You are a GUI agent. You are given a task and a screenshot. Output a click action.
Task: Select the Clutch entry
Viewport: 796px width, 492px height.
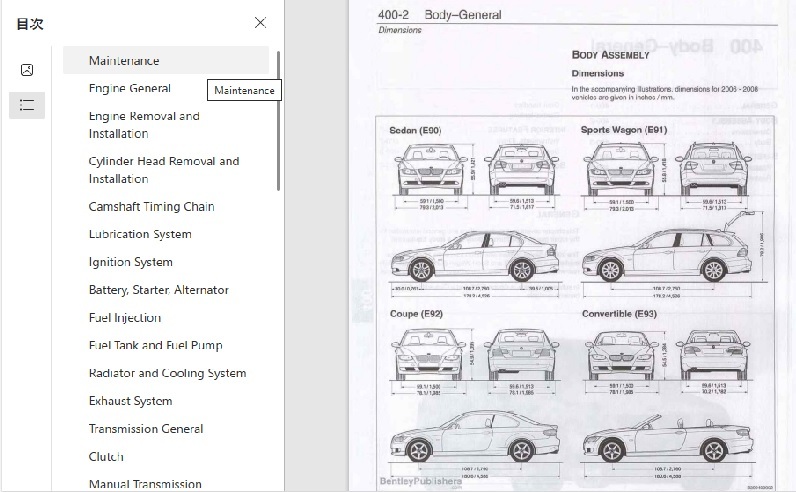(x=106, y=456)
